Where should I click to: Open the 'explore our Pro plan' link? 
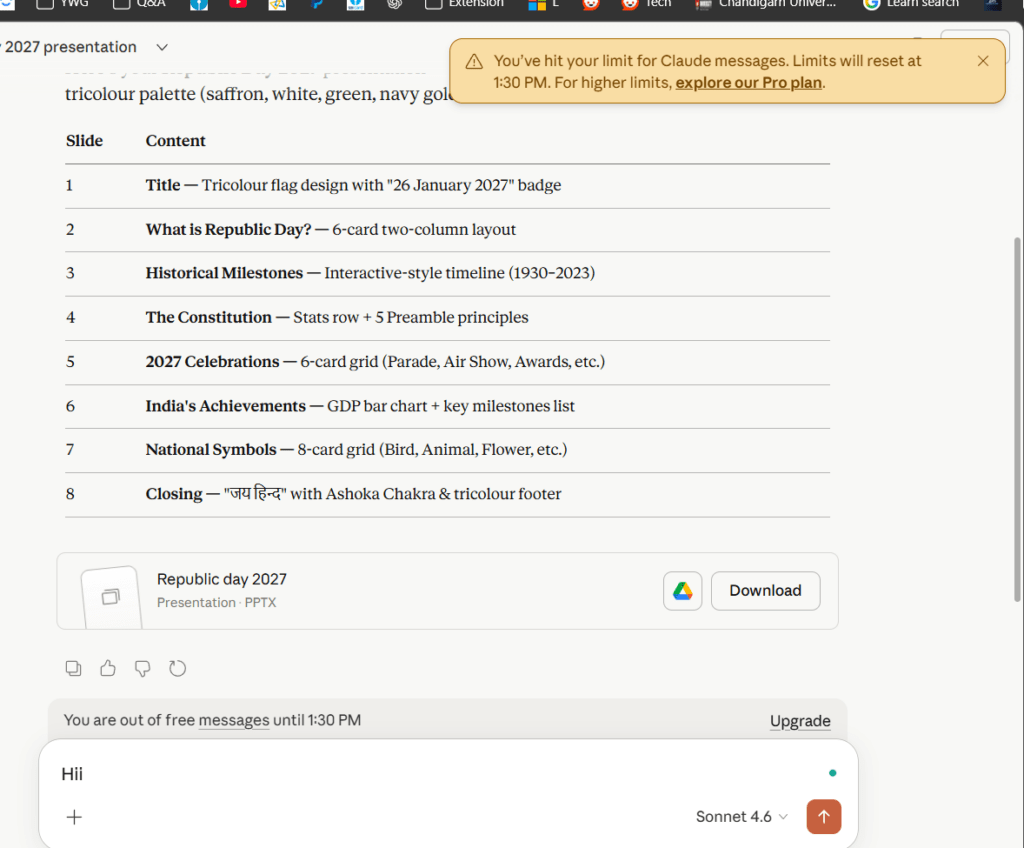(x=748, y=83)
